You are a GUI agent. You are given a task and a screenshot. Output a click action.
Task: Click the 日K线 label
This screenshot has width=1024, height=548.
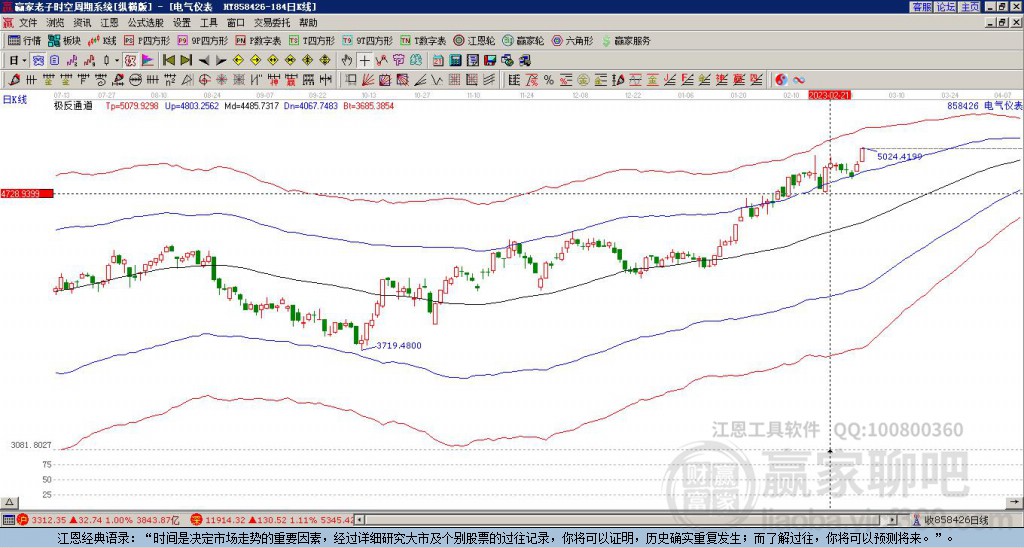tap(14, 100)
